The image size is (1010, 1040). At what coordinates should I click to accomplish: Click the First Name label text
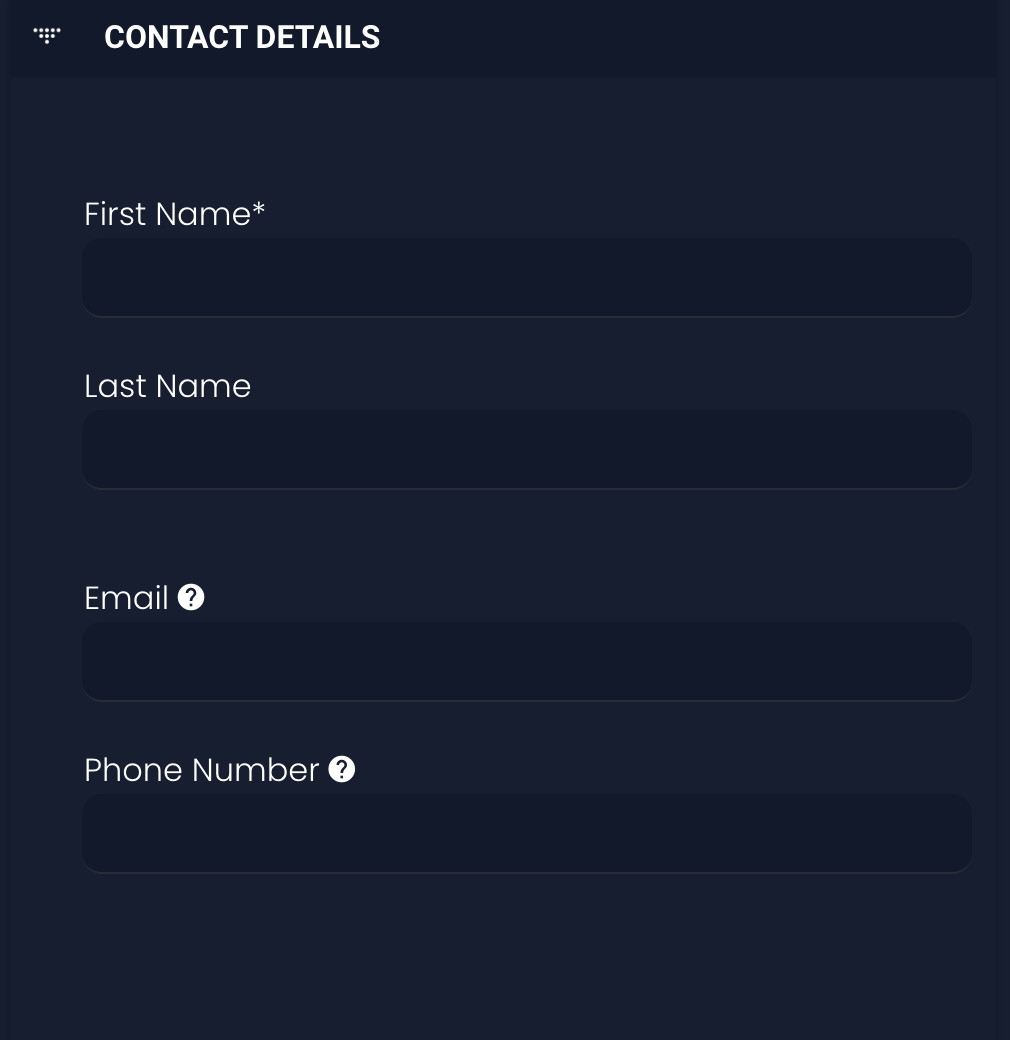[x=167, y=214]
